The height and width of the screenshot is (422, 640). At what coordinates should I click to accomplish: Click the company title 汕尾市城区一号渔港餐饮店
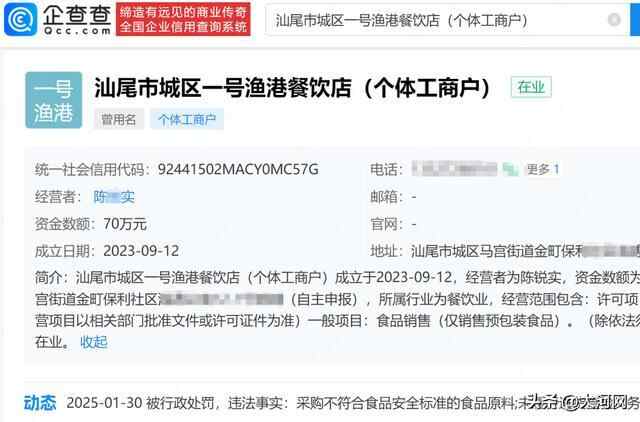click(223, 88)
